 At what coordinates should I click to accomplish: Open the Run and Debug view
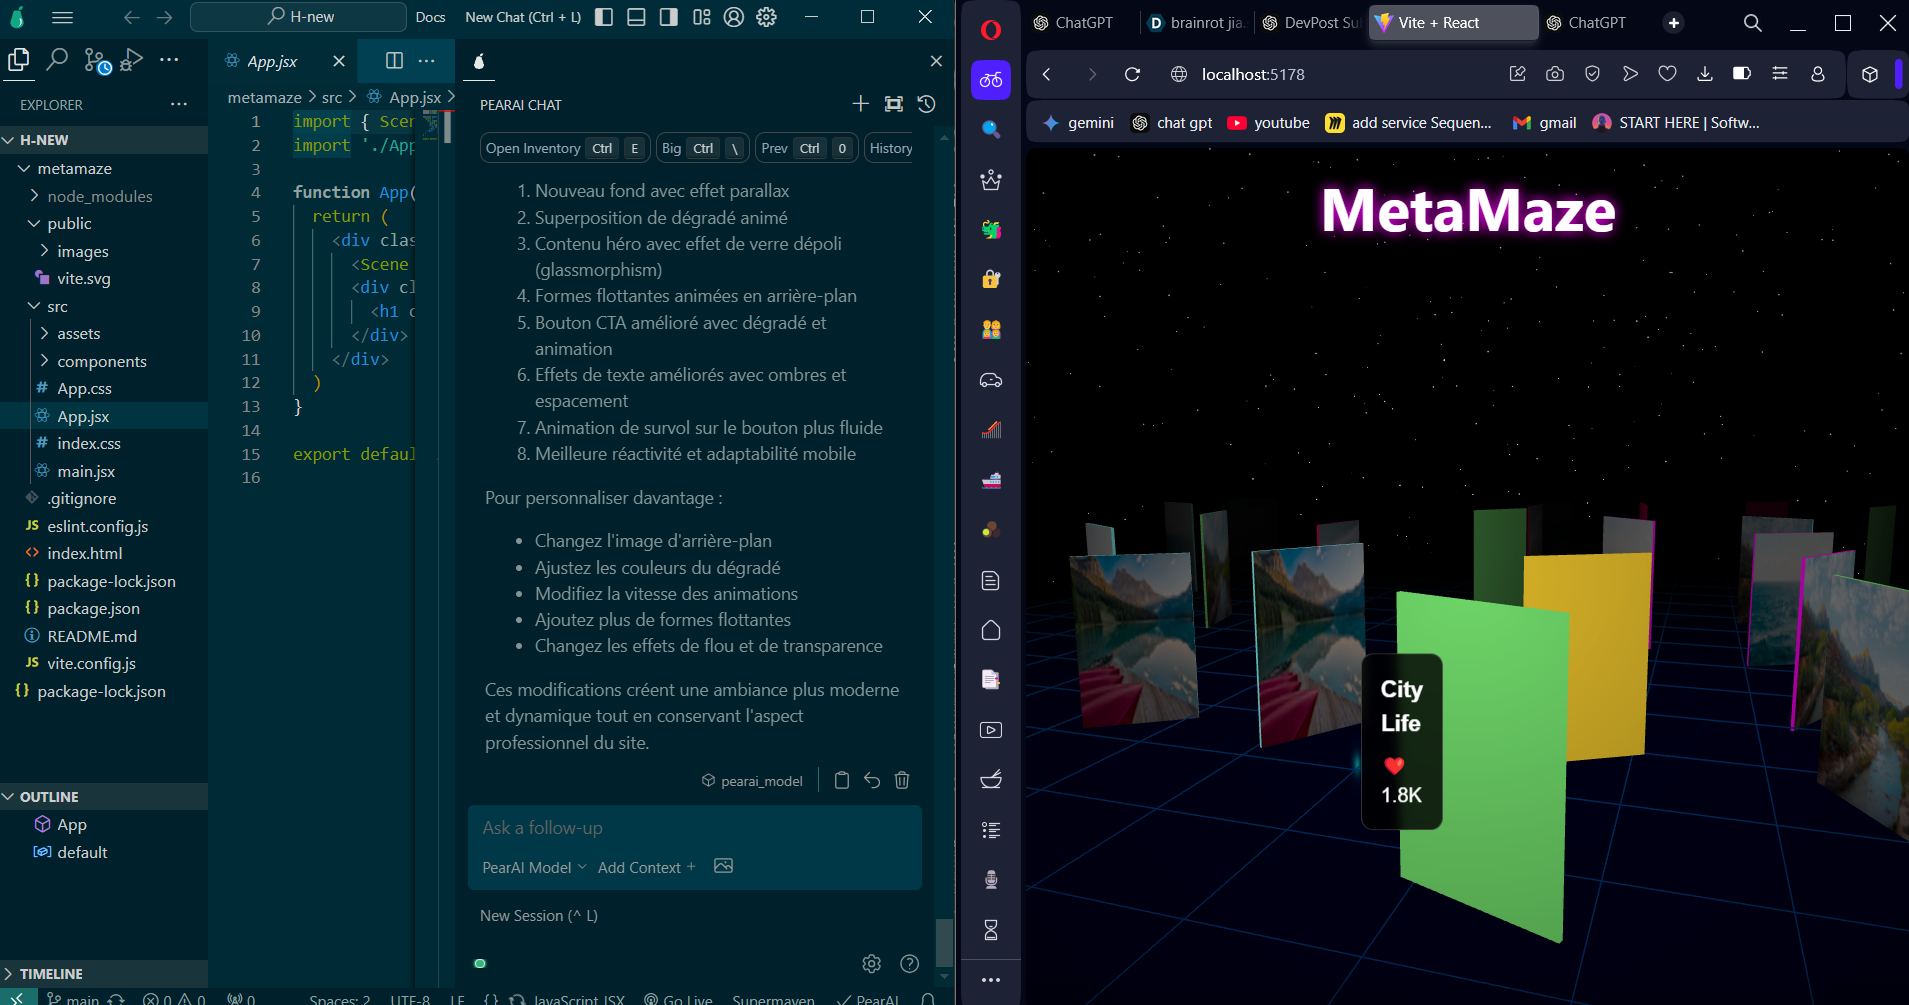(131, 60)
